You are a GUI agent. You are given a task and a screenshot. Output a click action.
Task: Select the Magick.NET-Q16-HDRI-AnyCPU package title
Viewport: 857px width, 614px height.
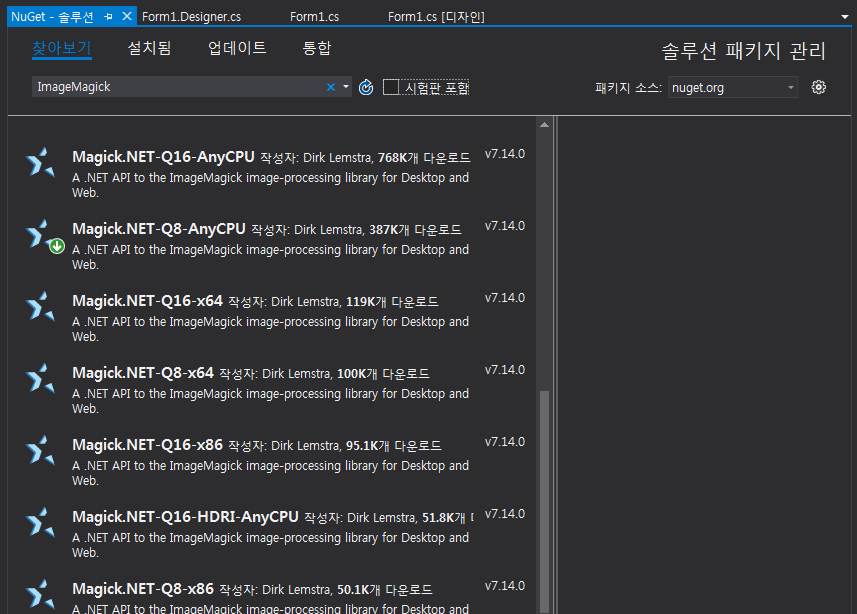(x=185, y=517)
